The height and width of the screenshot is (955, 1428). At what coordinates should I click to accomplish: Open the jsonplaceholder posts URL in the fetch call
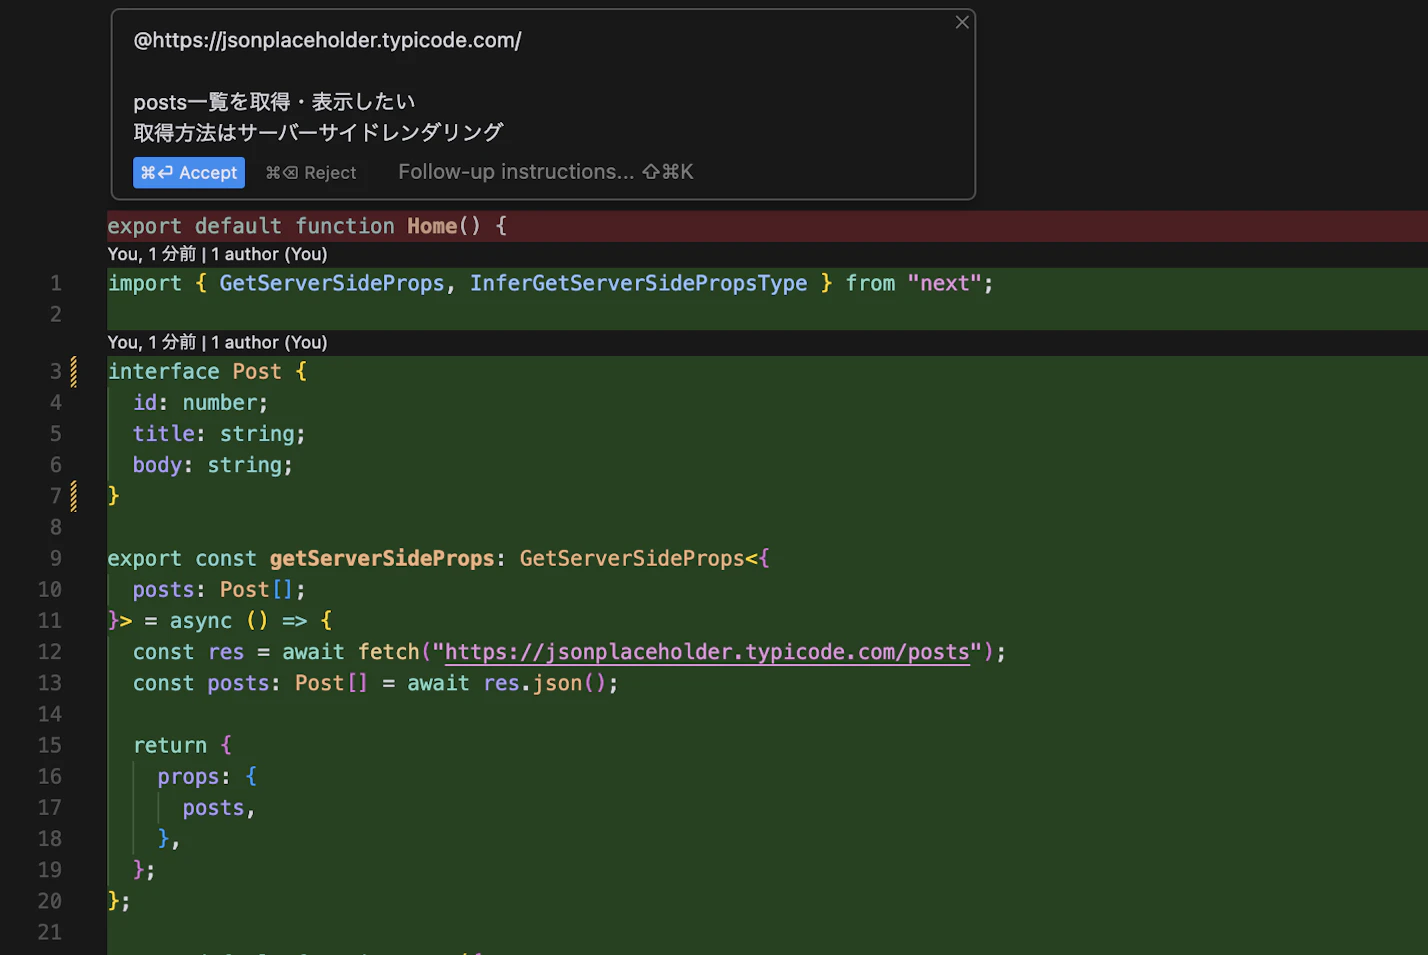click(706, 652)
